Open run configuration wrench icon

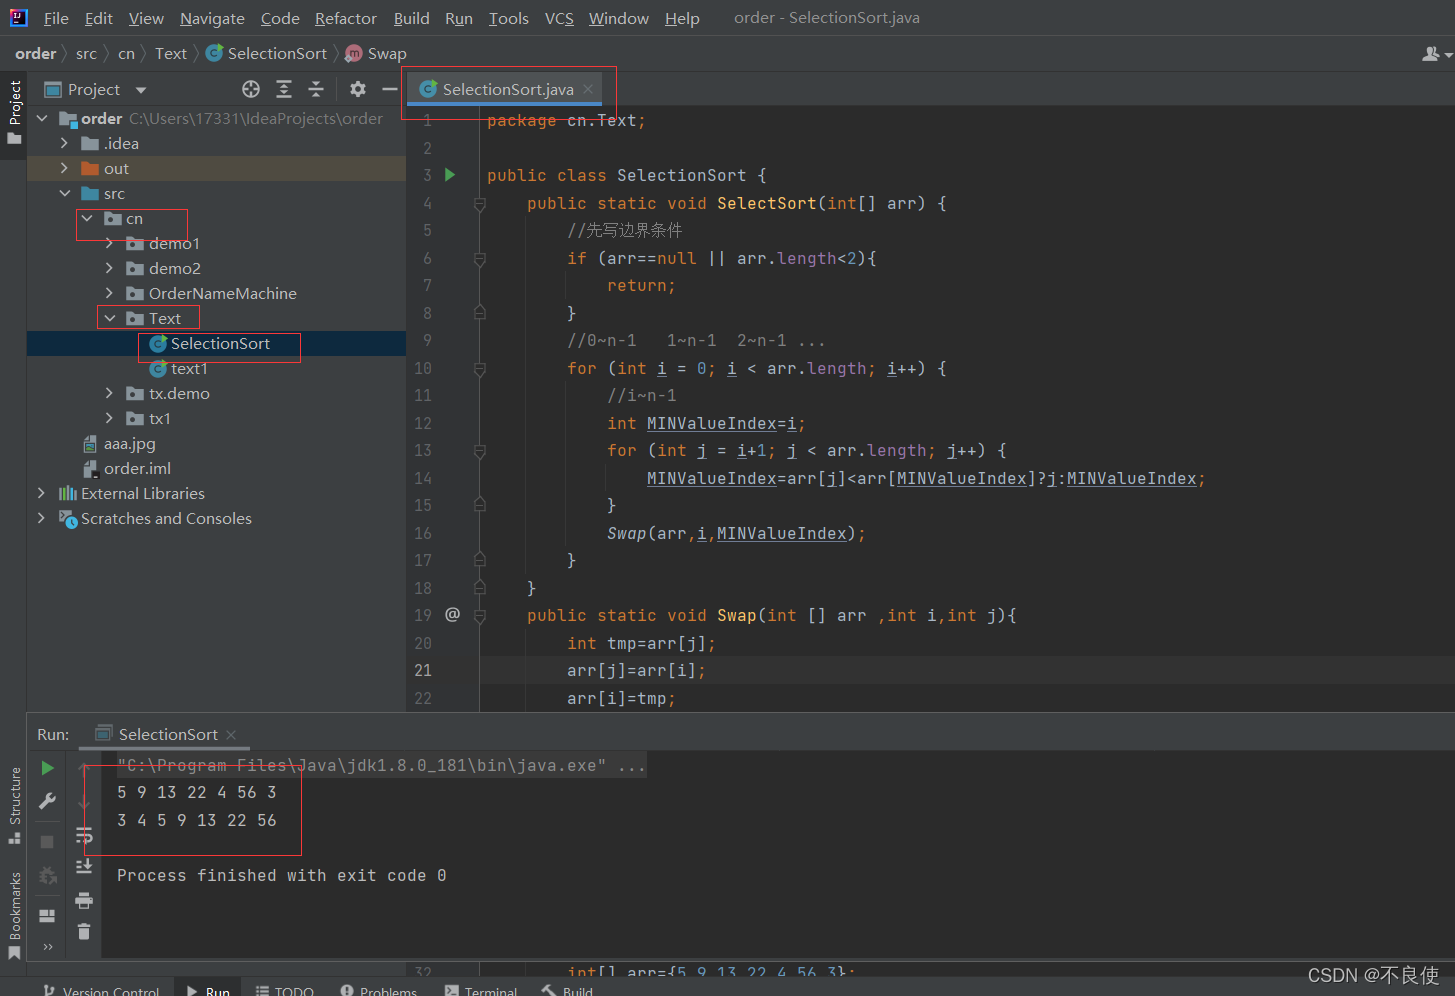pos(47,801)
